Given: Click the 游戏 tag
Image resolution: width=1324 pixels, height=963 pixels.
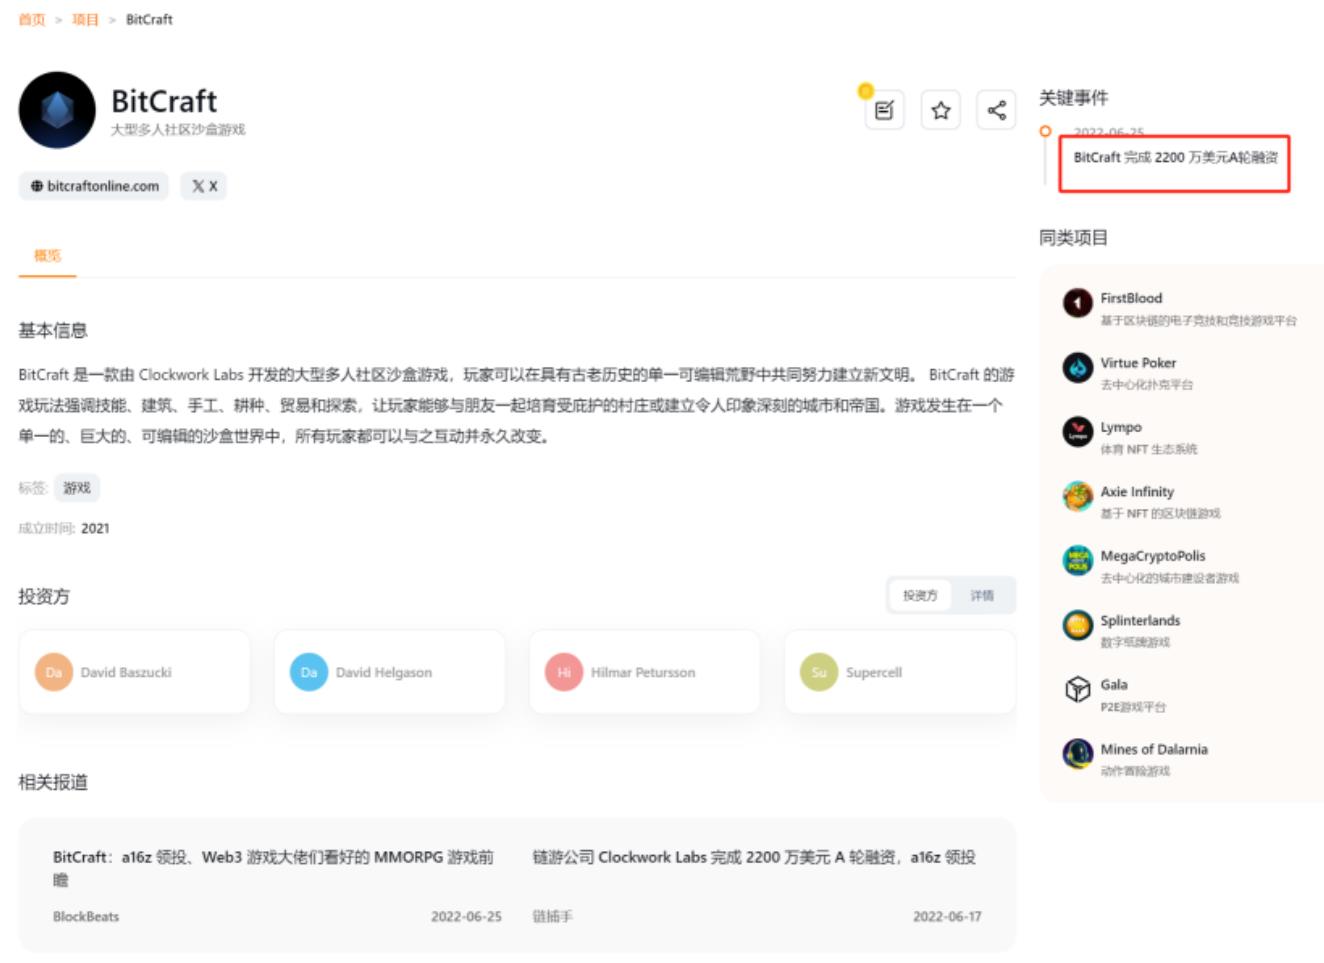Looking at the screenshot, I should pos(77,488).
